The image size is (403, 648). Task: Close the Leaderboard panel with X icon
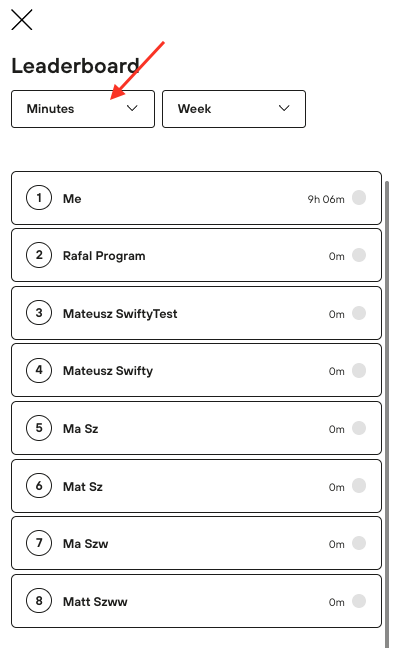(x=21, y=20)
